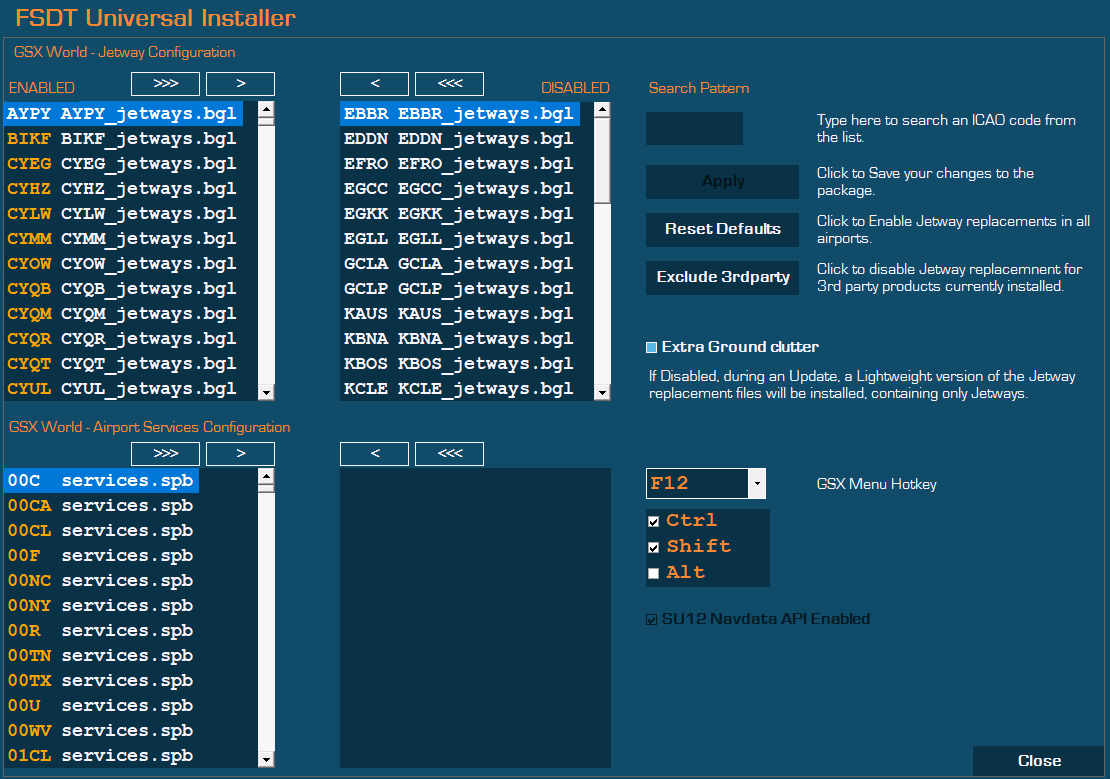Click the airport services '>>>' move-all button
The height and width of the screenshot is (779, 1110).
pos(166,454)
